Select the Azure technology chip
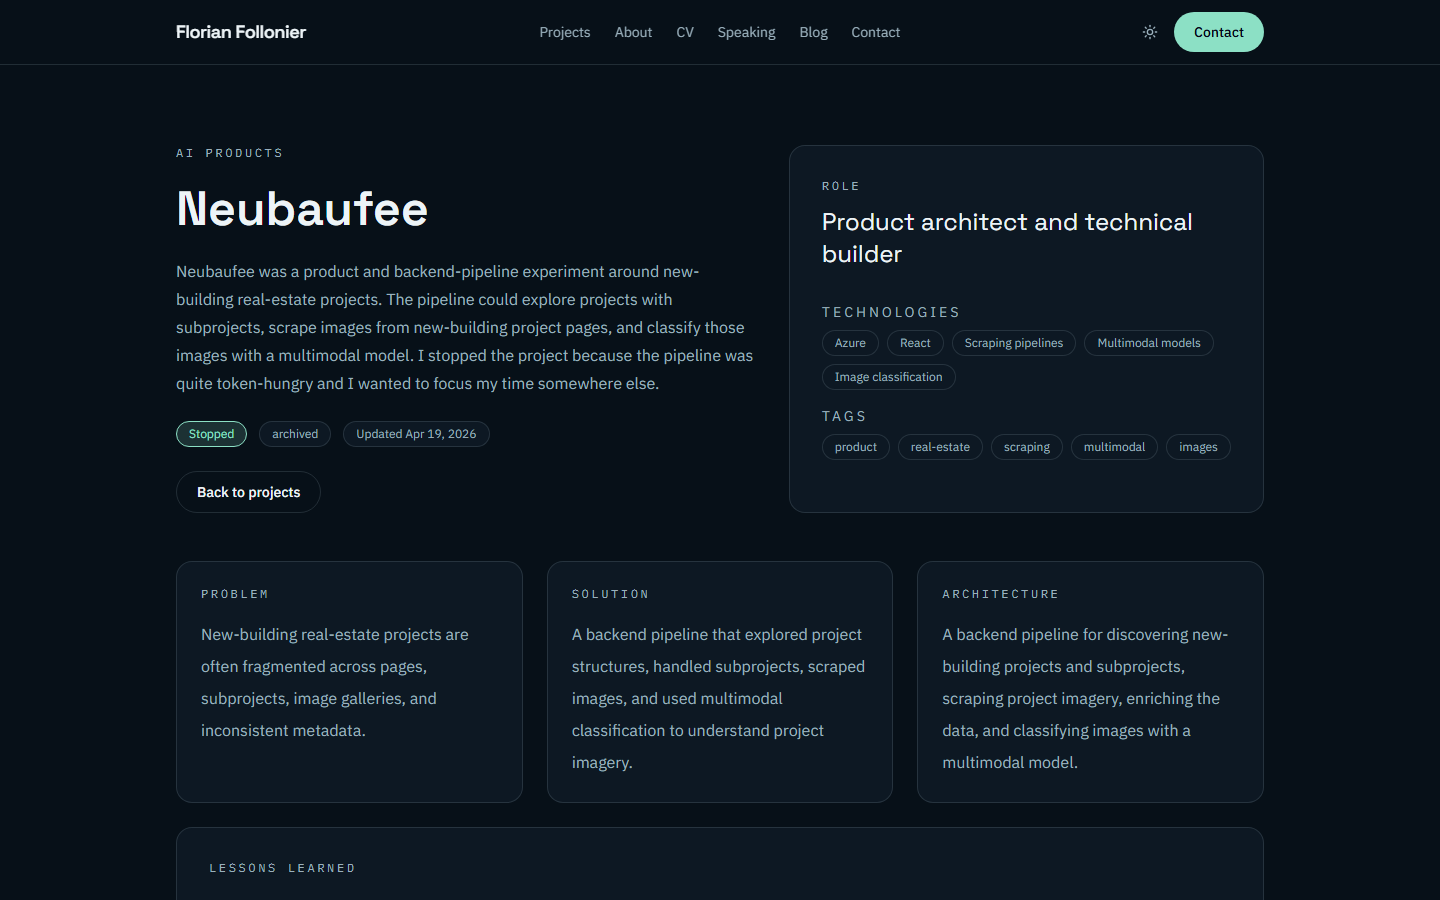1440x900 pixels. click(850, 343)
